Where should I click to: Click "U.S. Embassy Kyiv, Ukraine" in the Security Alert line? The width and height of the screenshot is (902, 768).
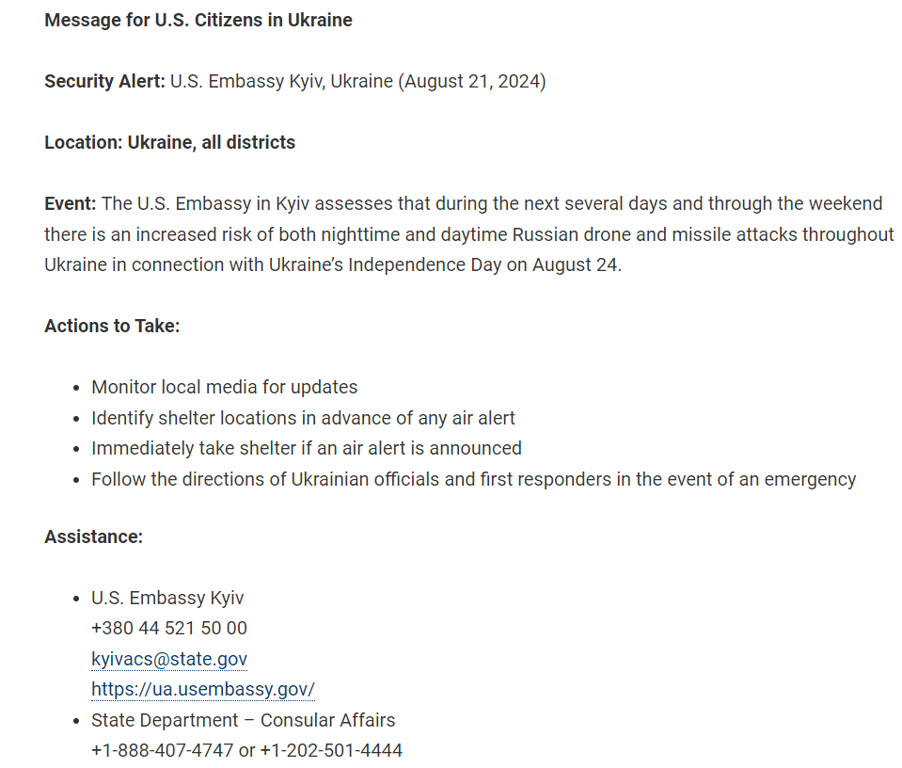[282, 81]
